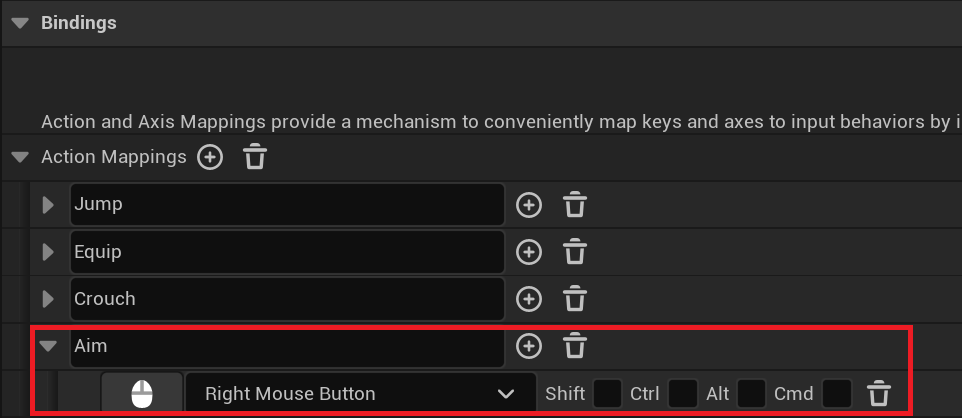Delete all Action Mappings with trash icon
The height and width of the screenshot is (418, 962).
pos(256,157)
